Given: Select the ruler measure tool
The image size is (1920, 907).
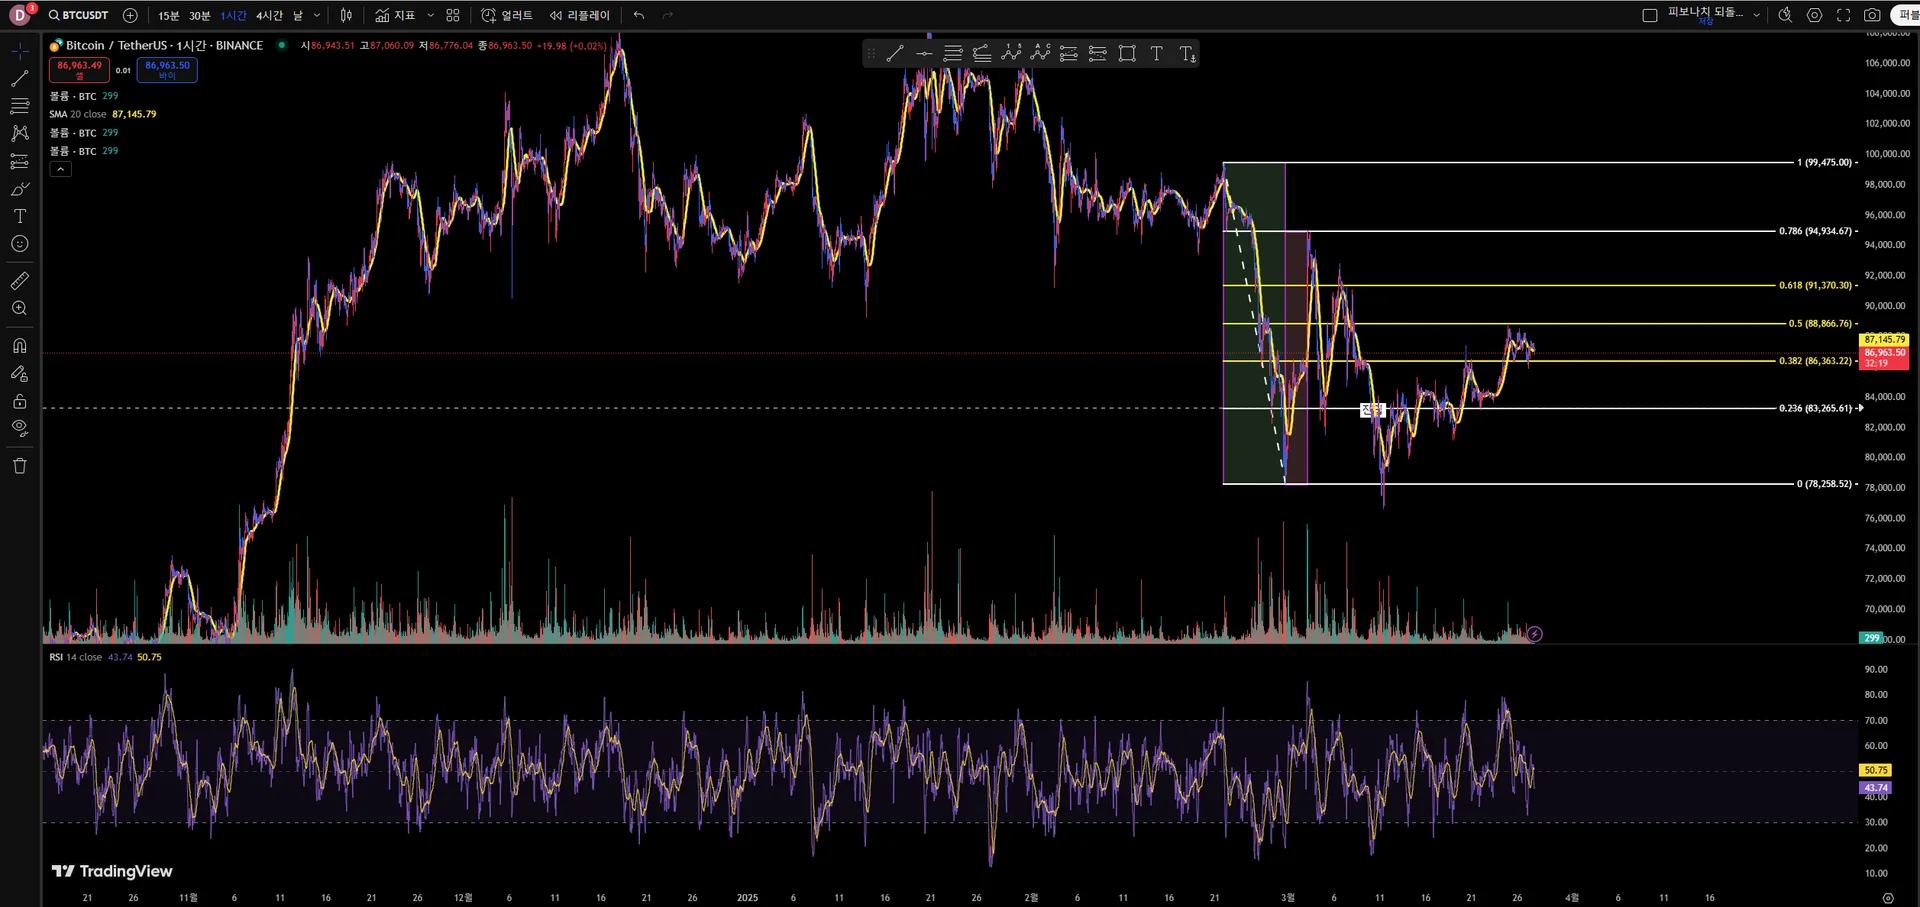Looking at the screenshot, I should click(19, 281).
